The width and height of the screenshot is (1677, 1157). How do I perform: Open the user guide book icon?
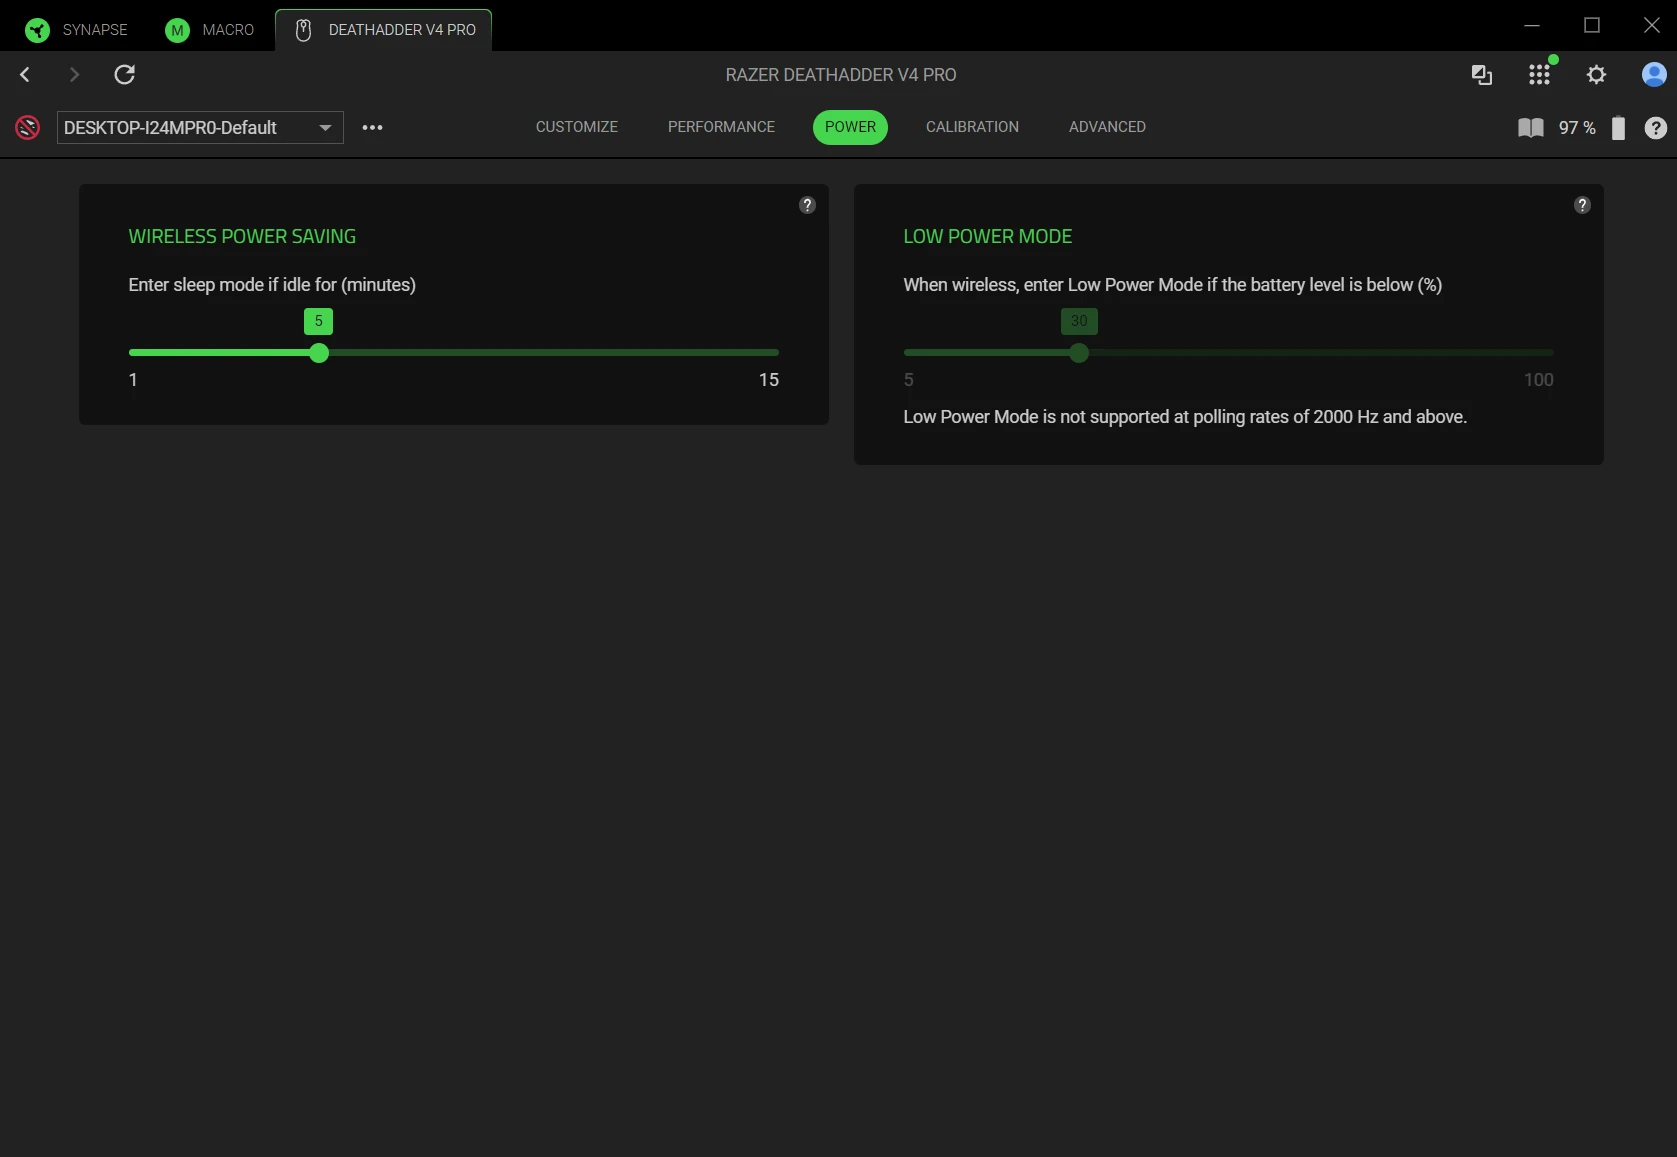[1530, 128]
